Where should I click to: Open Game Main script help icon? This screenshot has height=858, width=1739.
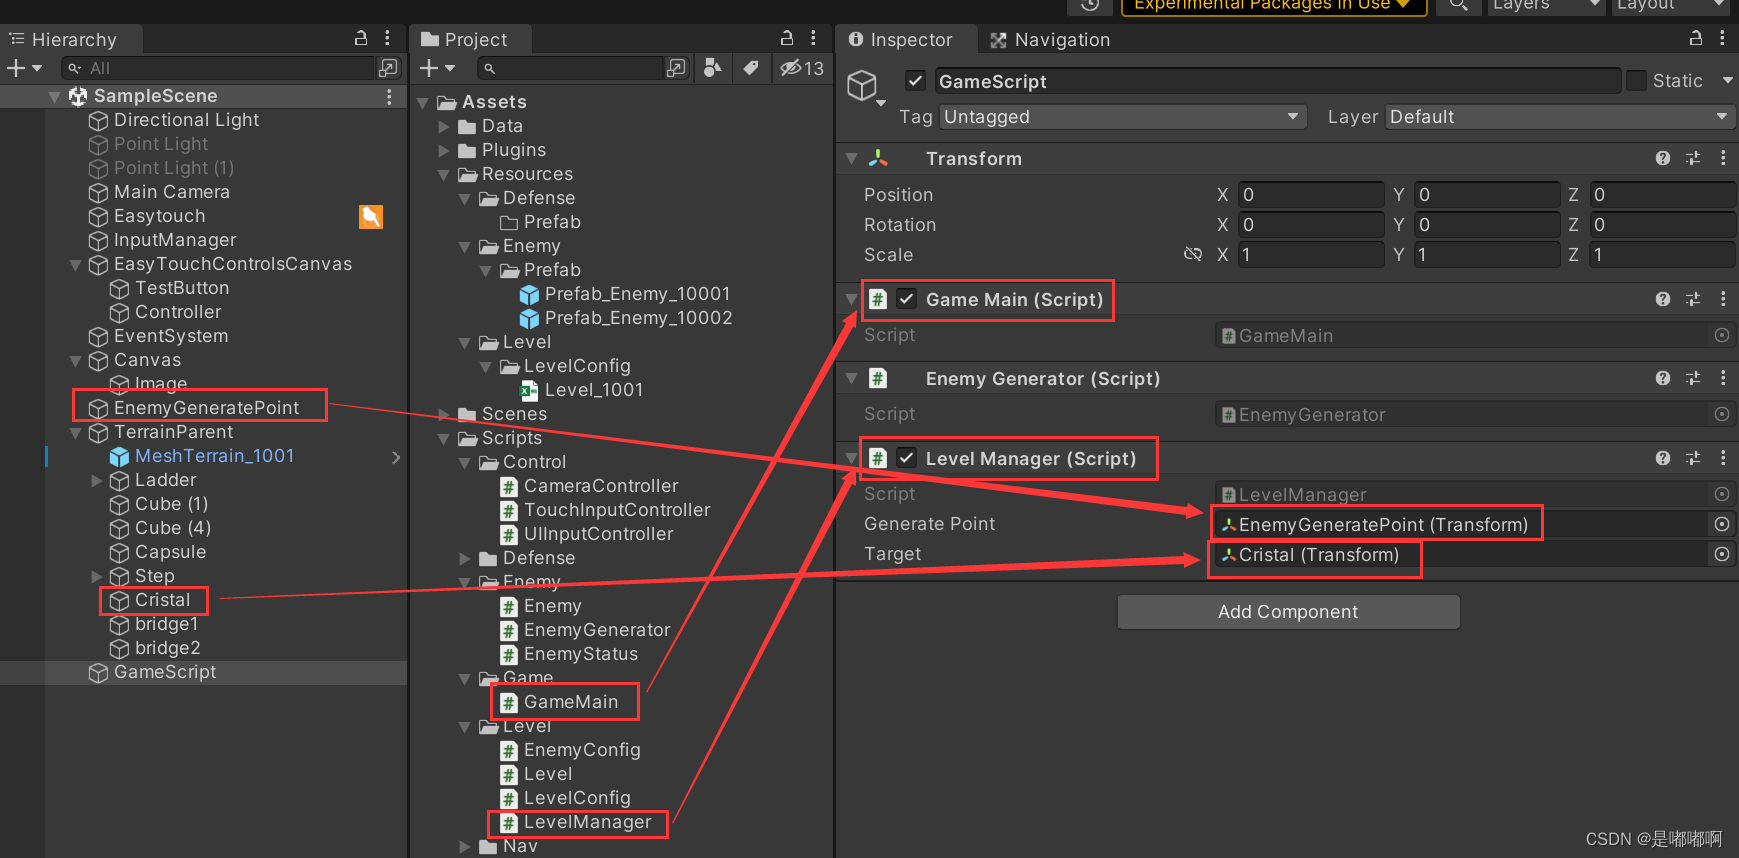[1663, 299]
